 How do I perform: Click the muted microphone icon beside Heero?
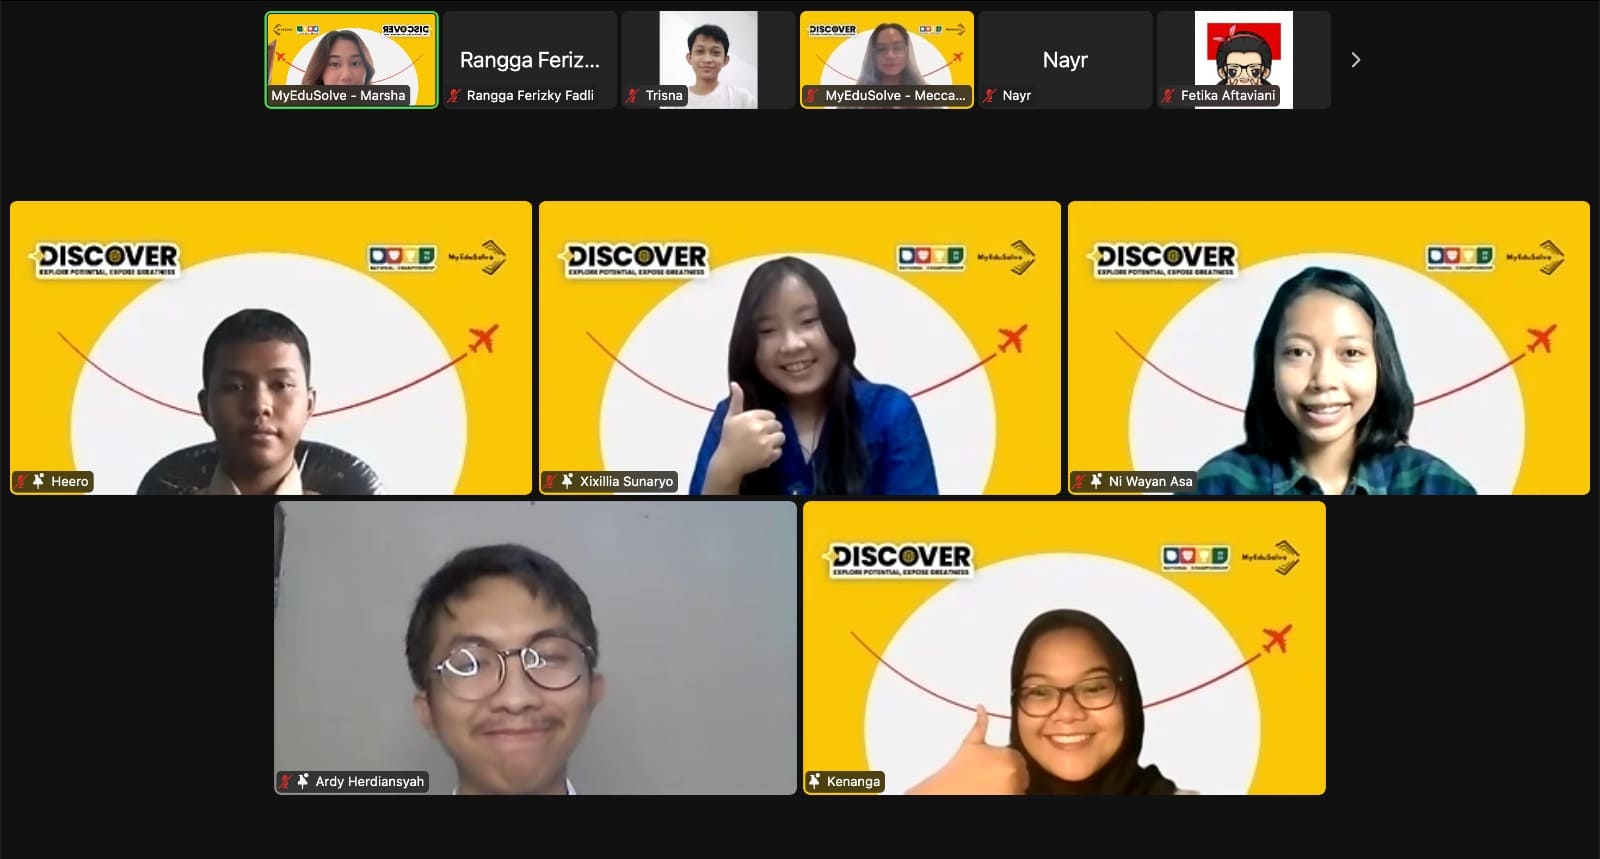pos(21,482)
